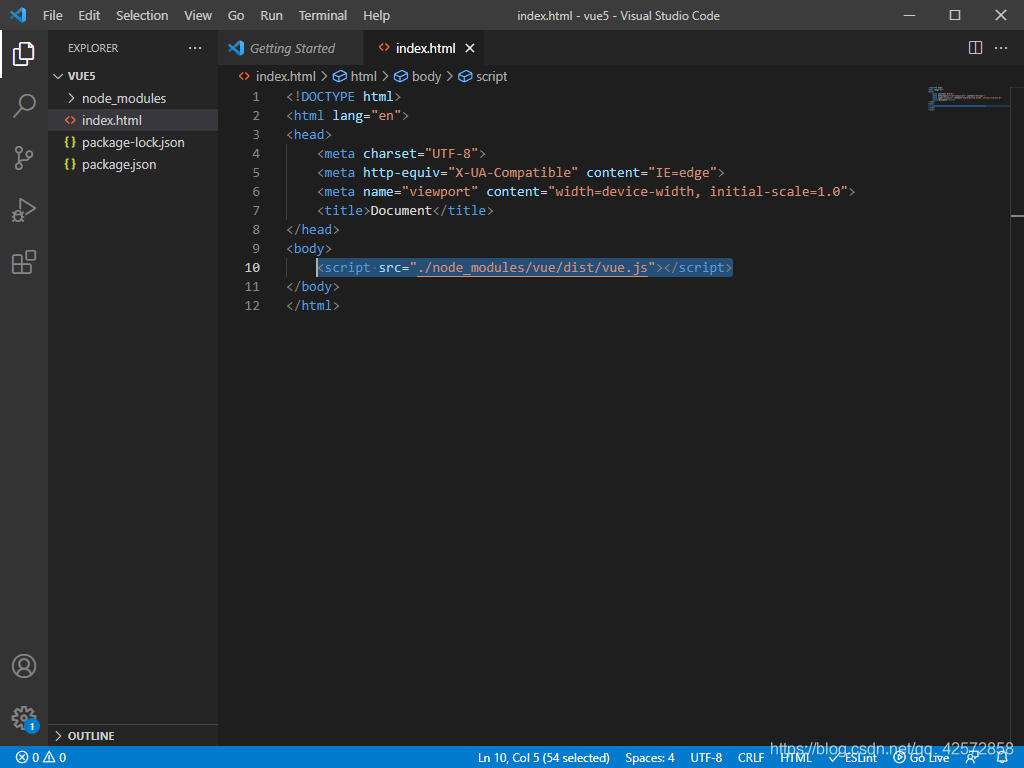
Task: Open the Run menu
Action: tap(271, 15)
